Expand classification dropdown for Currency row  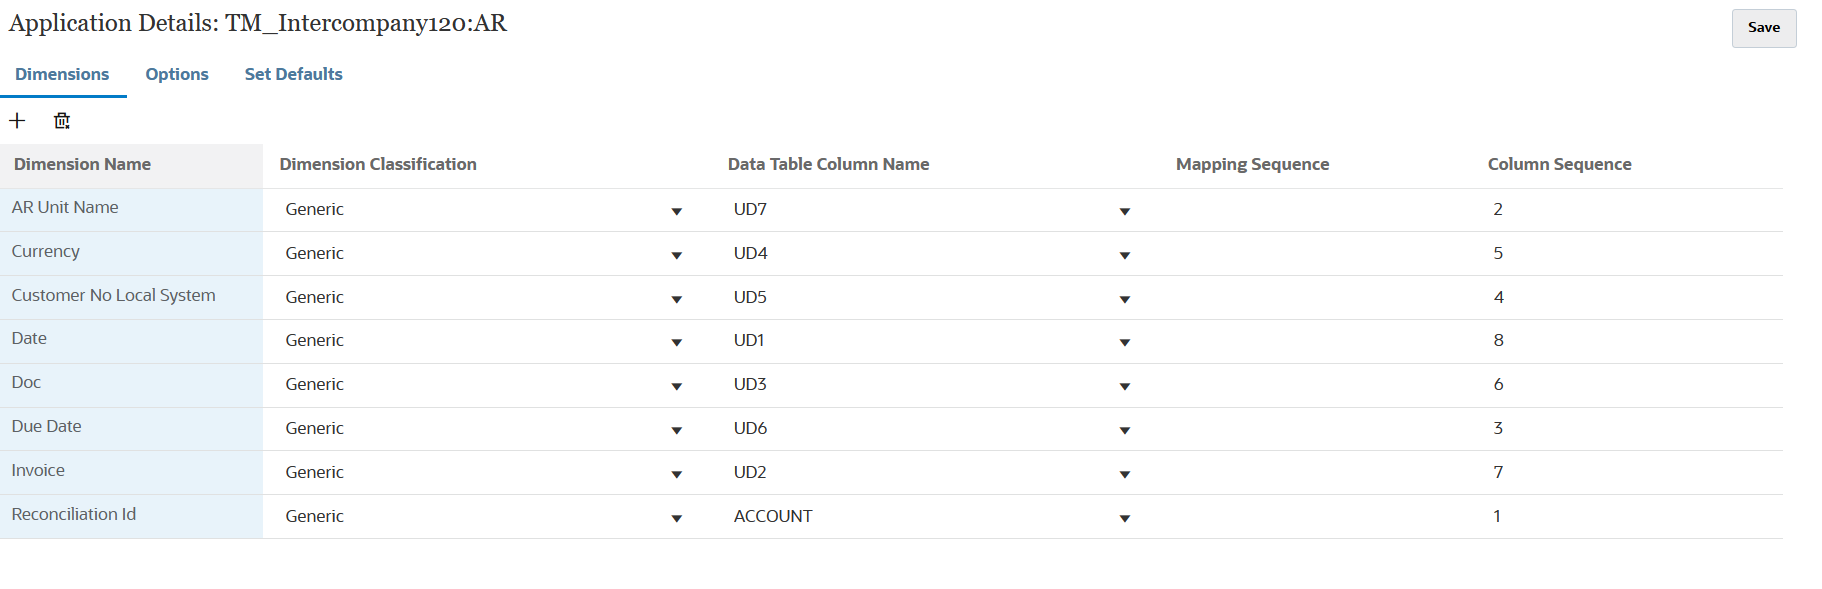click(677, 255)
